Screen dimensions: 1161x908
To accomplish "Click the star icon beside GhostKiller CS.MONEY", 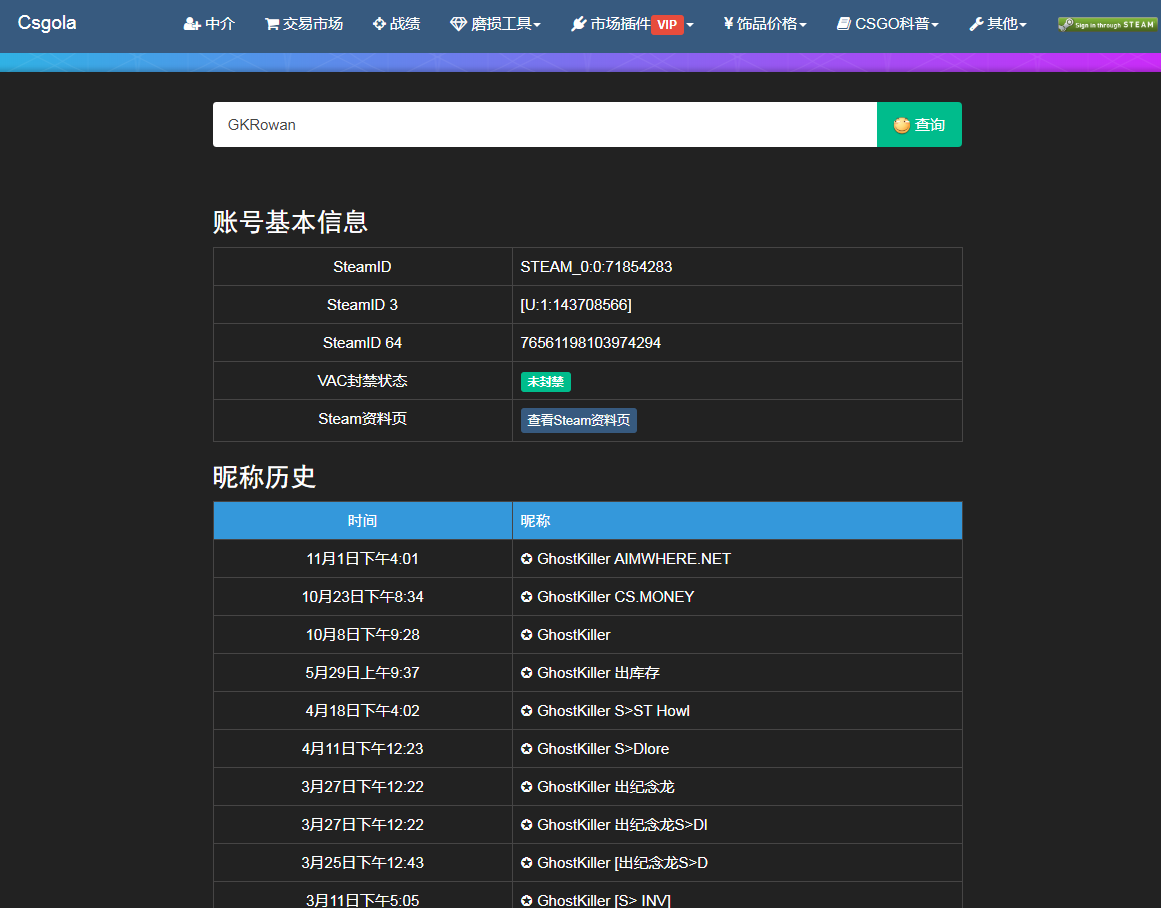I will (x=526, y=597).
